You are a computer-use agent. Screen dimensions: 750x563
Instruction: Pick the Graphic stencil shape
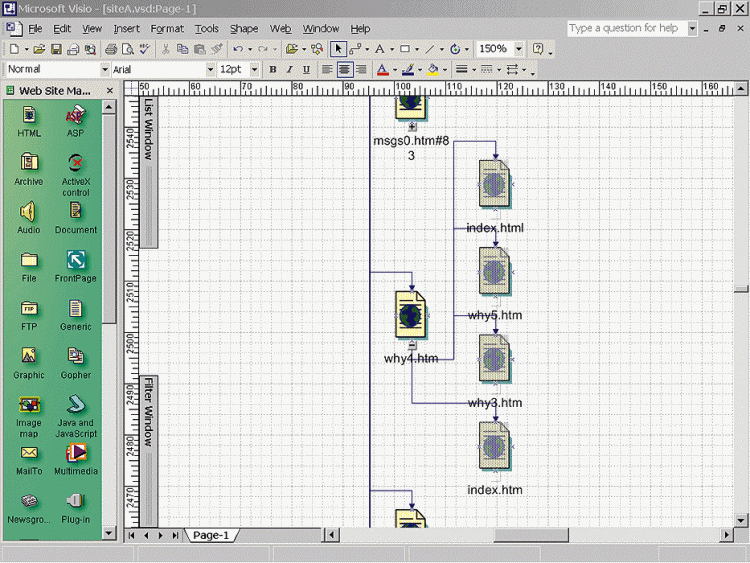29,364
